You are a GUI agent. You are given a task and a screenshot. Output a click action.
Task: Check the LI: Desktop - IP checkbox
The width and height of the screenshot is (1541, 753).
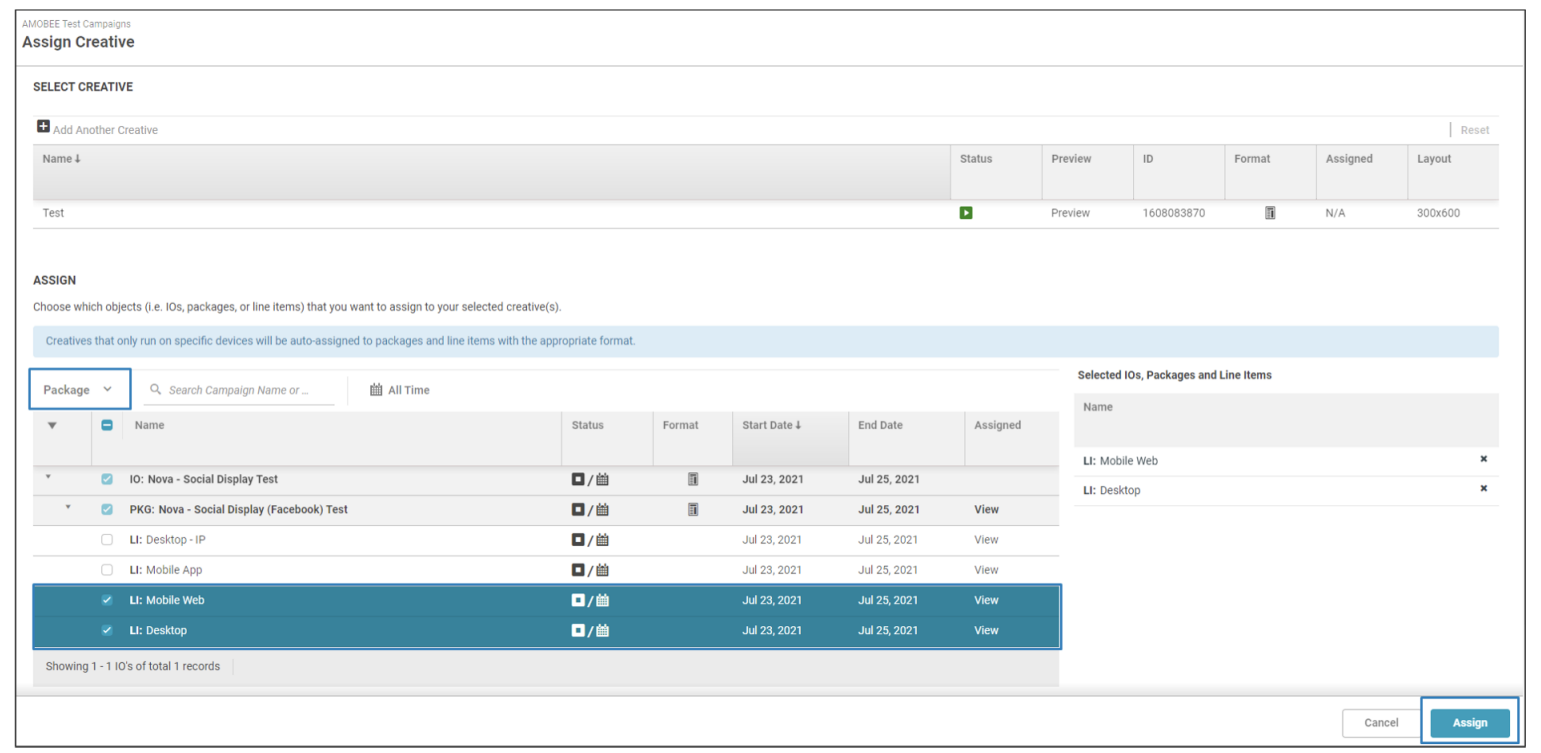tap(107, 540)
